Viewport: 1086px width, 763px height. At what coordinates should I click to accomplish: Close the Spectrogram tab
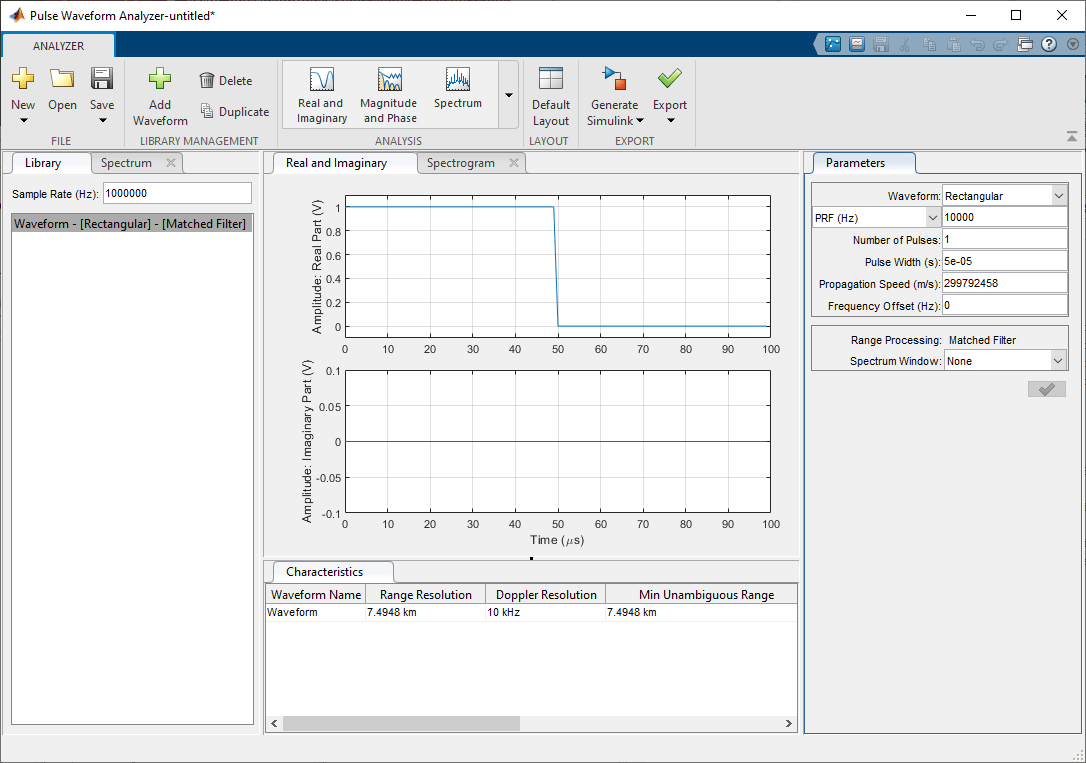[x=514, y=163]
